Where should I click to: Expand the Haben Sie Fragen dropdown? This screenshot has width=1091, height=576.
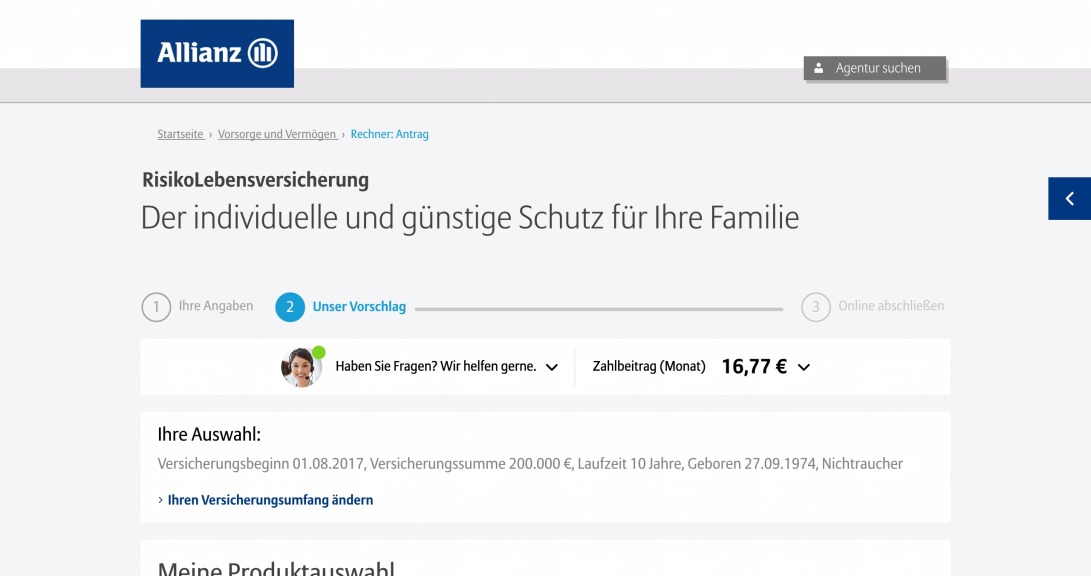[x=552, y=367]
